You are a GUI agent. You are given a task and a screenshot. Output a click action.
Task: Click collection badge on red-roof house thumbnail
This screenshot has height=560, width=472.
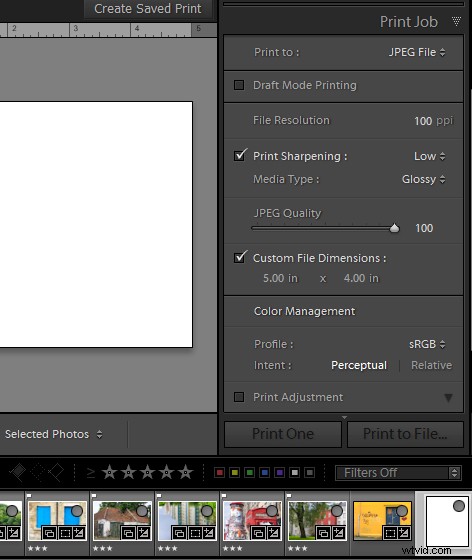coord(128,534)
